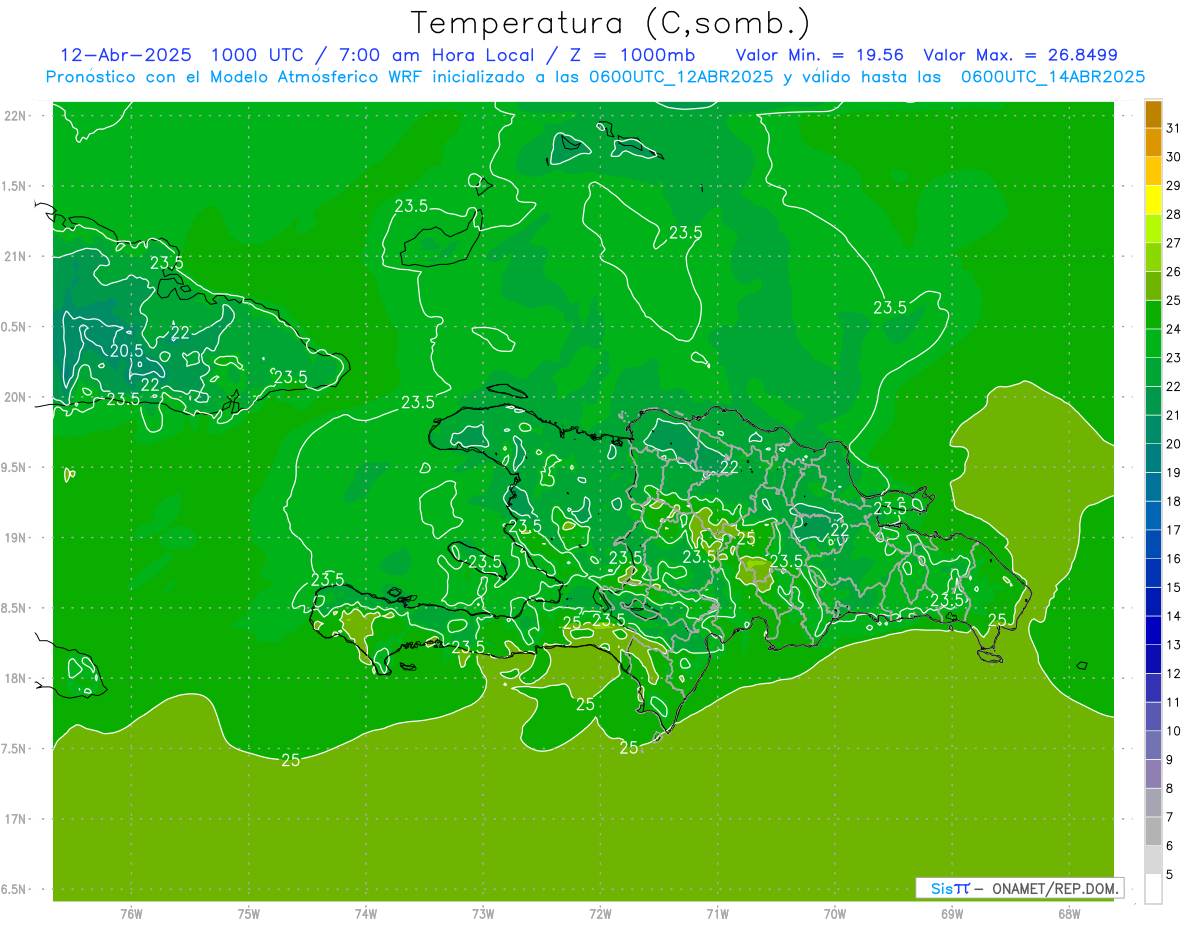This screenshot has width=1200, height=927.
Task: Click the "9" value on the color scale
Action: pyautogui.click(x=1169, y=760)
